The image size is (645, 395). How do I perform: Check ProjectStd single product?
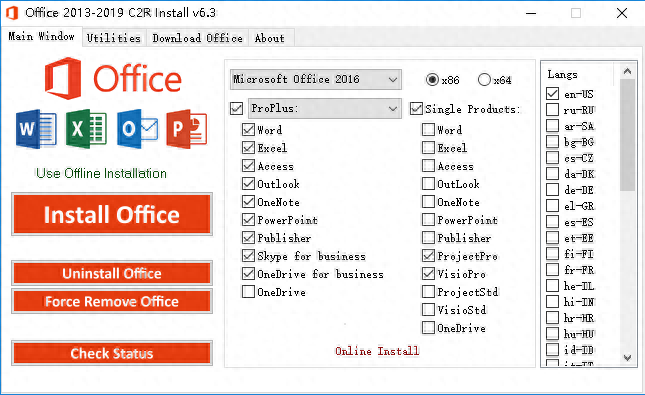428,292
